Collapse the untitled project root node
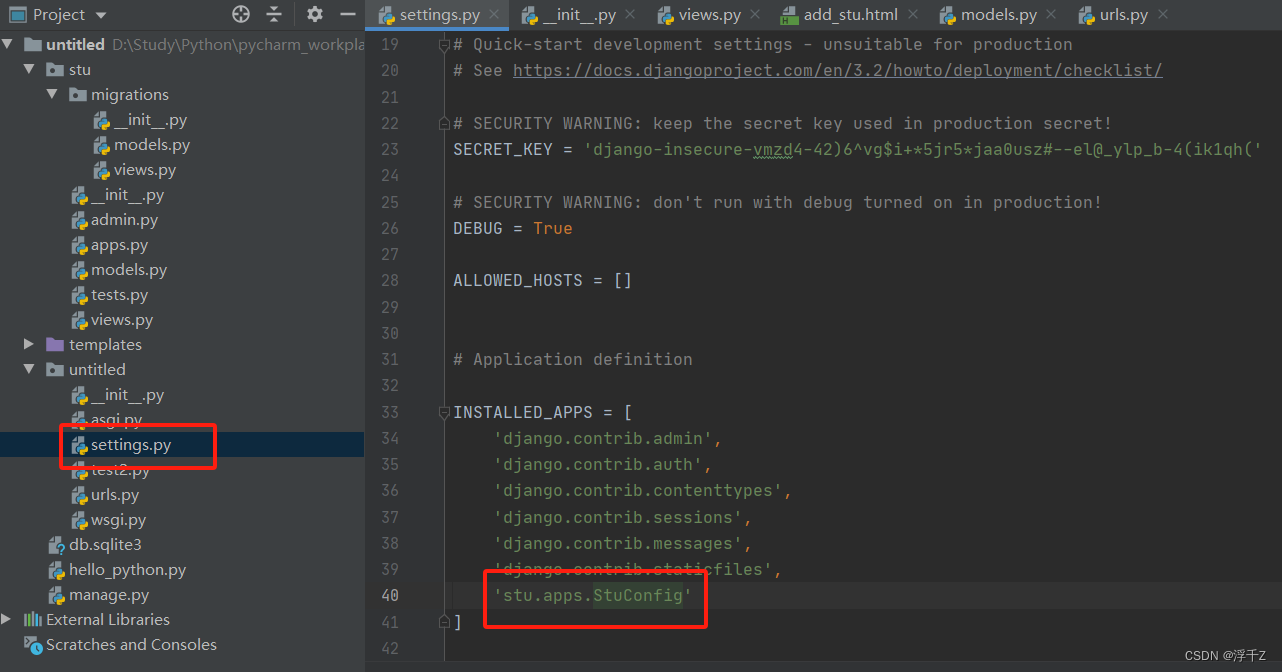 coord(8,44)
